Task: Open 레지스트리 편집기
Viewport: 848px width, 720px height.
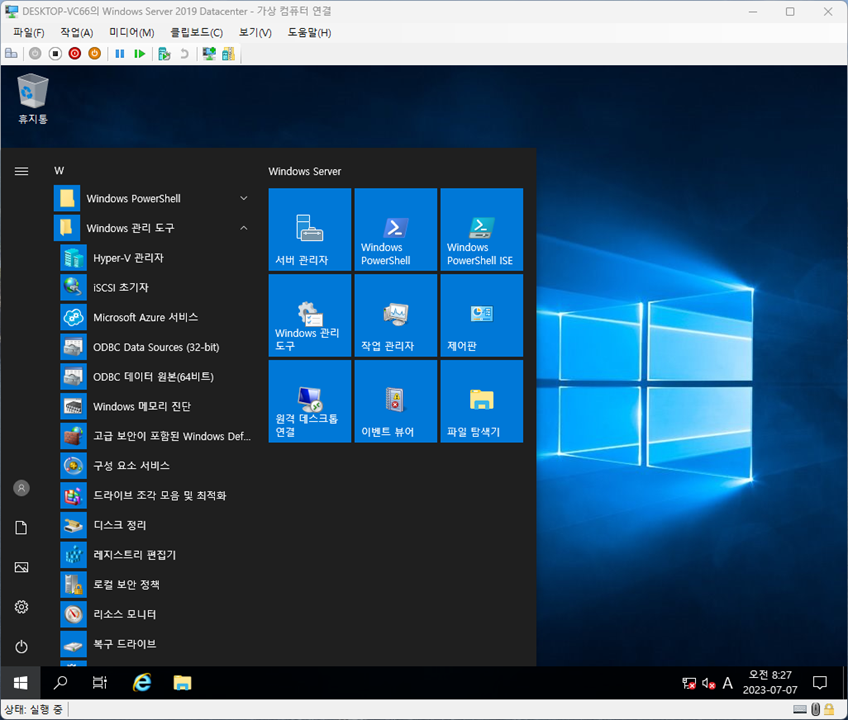Action: click(156, 555)
